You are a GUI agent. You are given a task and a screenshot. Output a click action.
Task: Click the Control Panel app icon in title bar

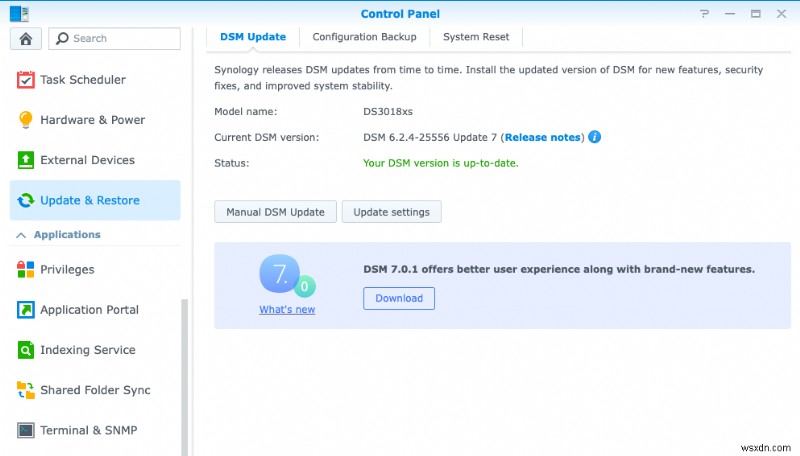(x=19, y=14)
